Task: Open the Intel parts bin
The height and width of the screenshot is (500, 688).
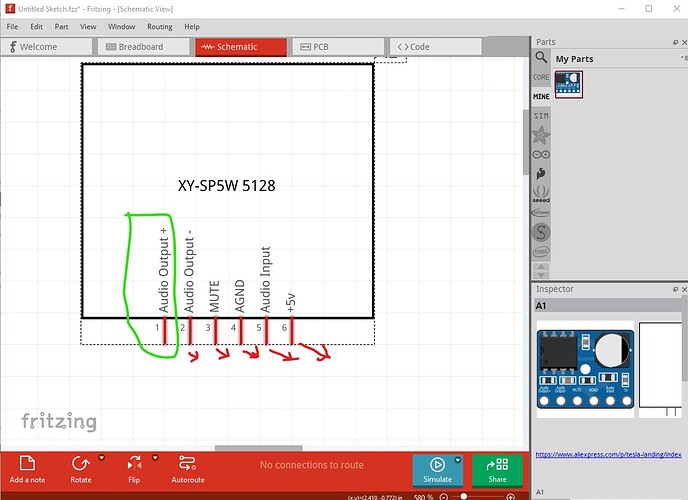Action: click(x=541, y=251)
